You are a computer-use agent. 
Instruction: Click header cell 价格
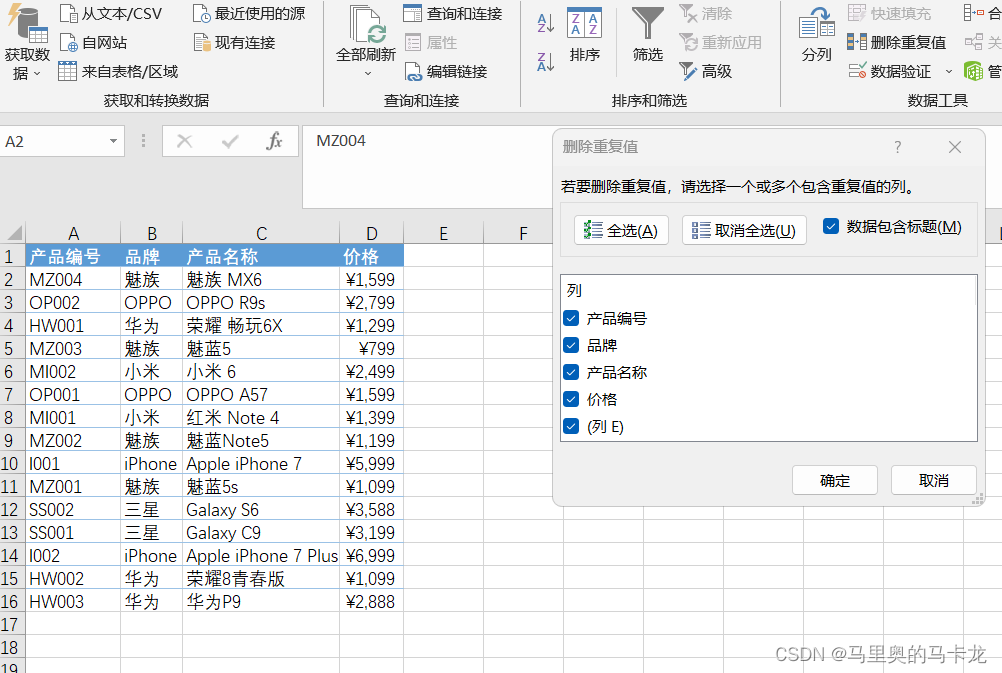tap(371, 256)
